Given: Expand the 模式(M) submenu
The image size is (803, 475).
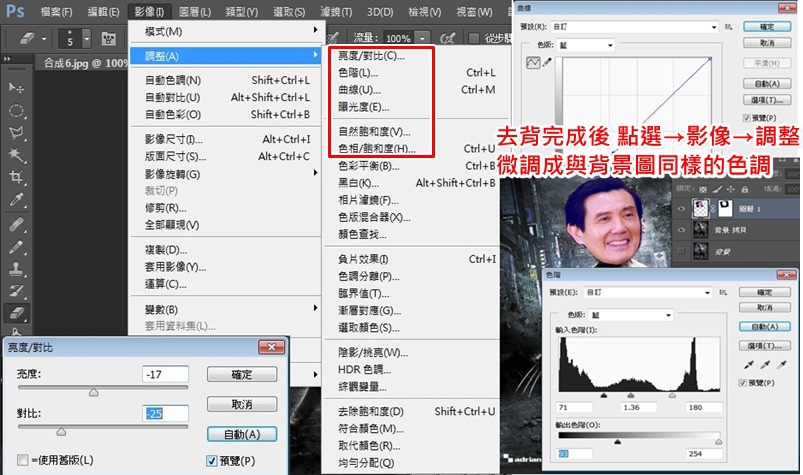Looking at the screenshot, I should [224, 31].
